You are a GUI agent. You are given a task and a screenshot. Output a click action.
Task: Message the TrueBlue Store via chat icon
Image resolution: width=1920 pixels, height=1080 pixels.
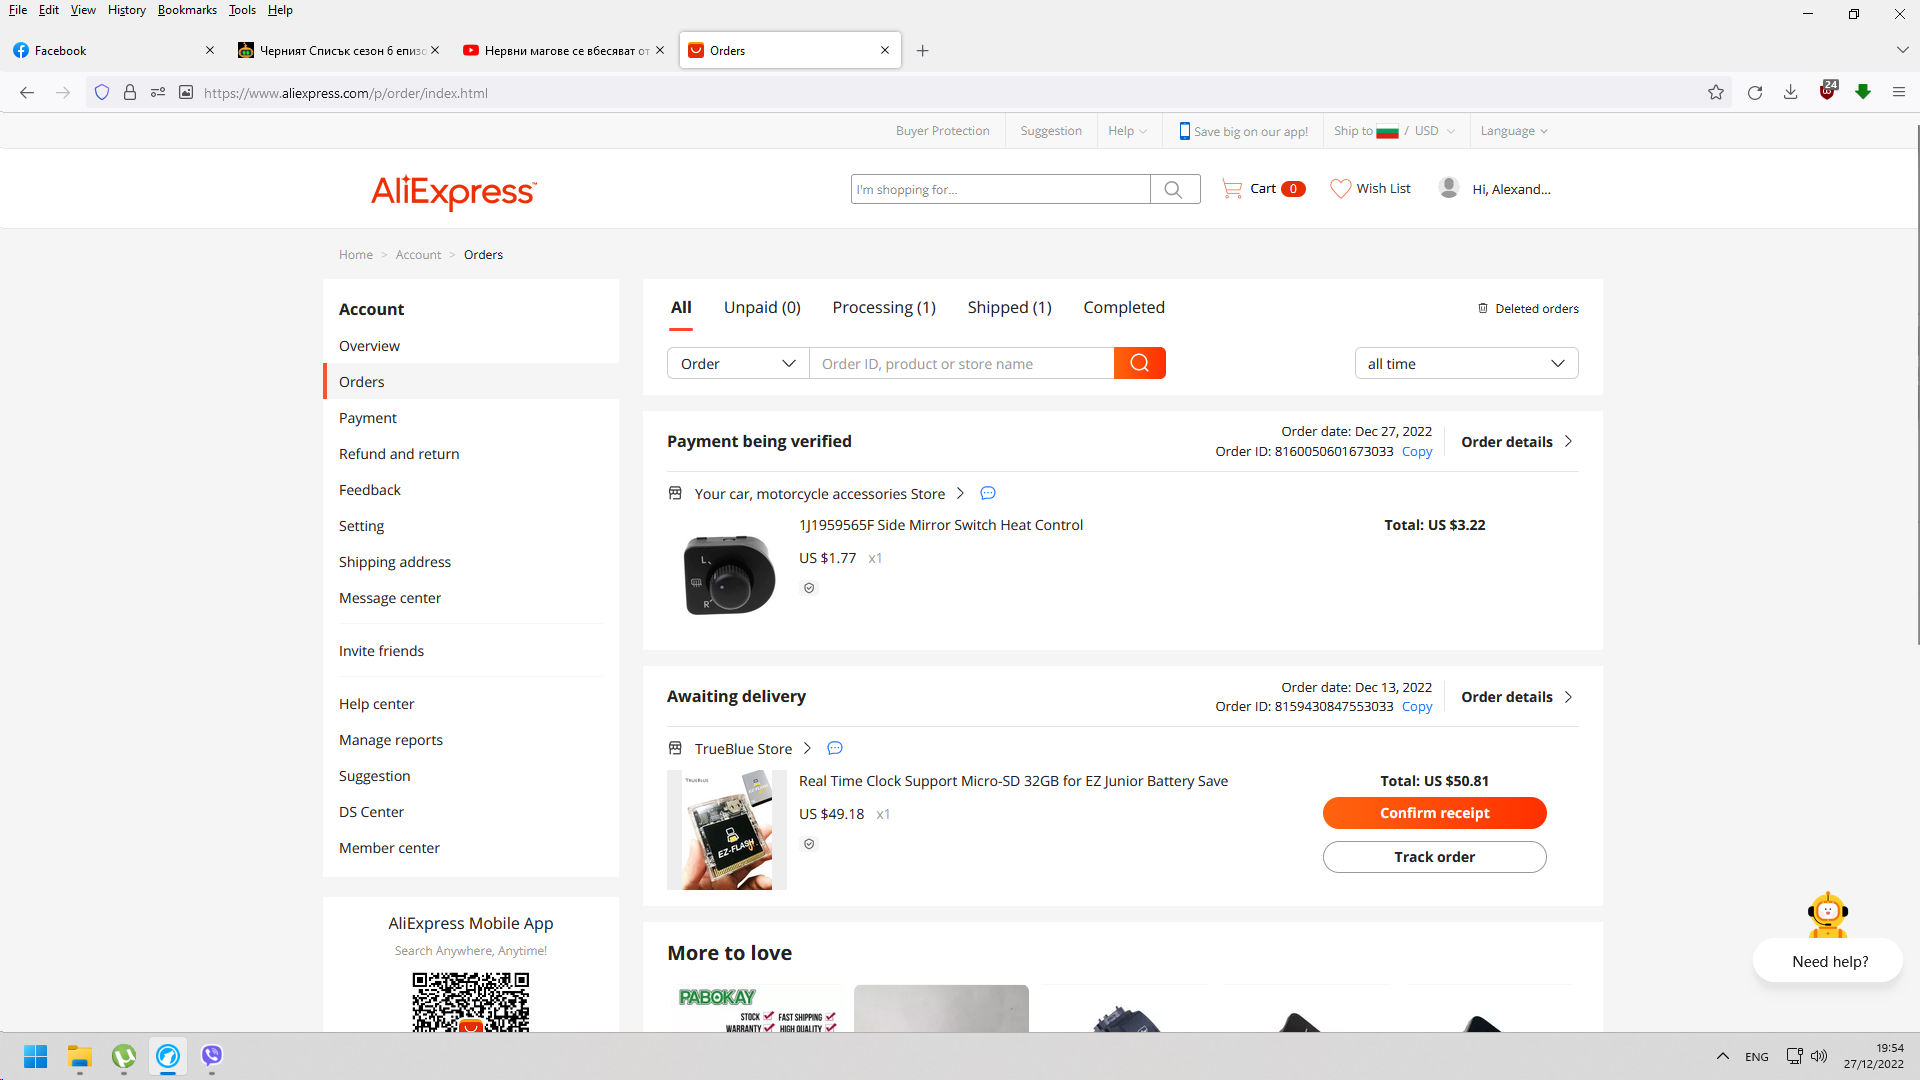835,748
